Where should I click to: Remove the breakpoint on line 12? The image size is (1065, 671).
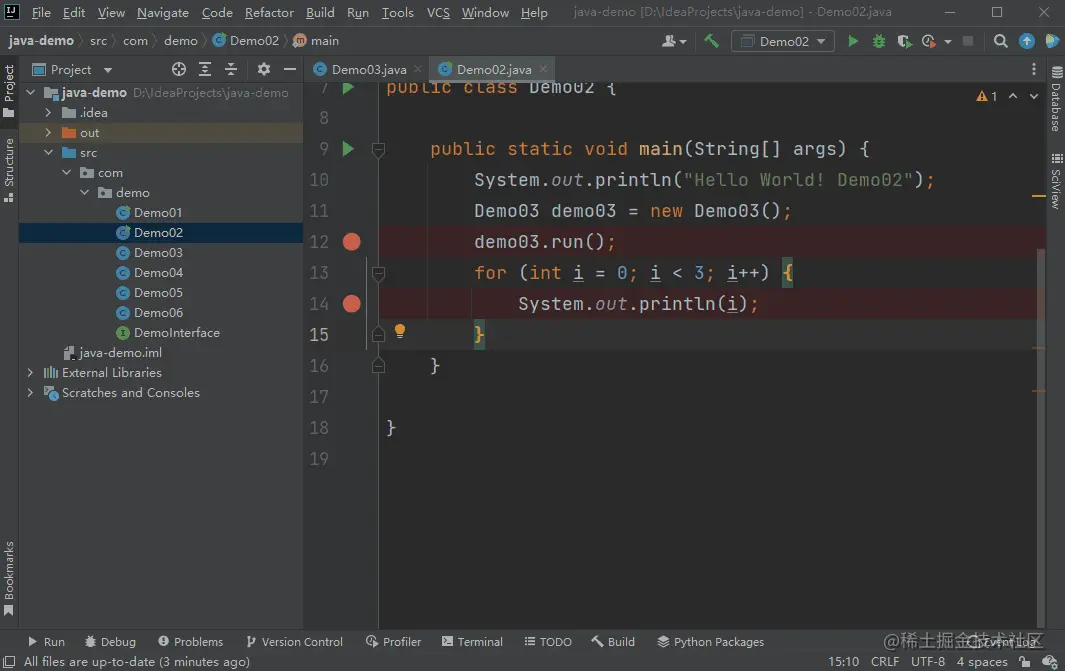pyautogui.click(x=351, y=242)
